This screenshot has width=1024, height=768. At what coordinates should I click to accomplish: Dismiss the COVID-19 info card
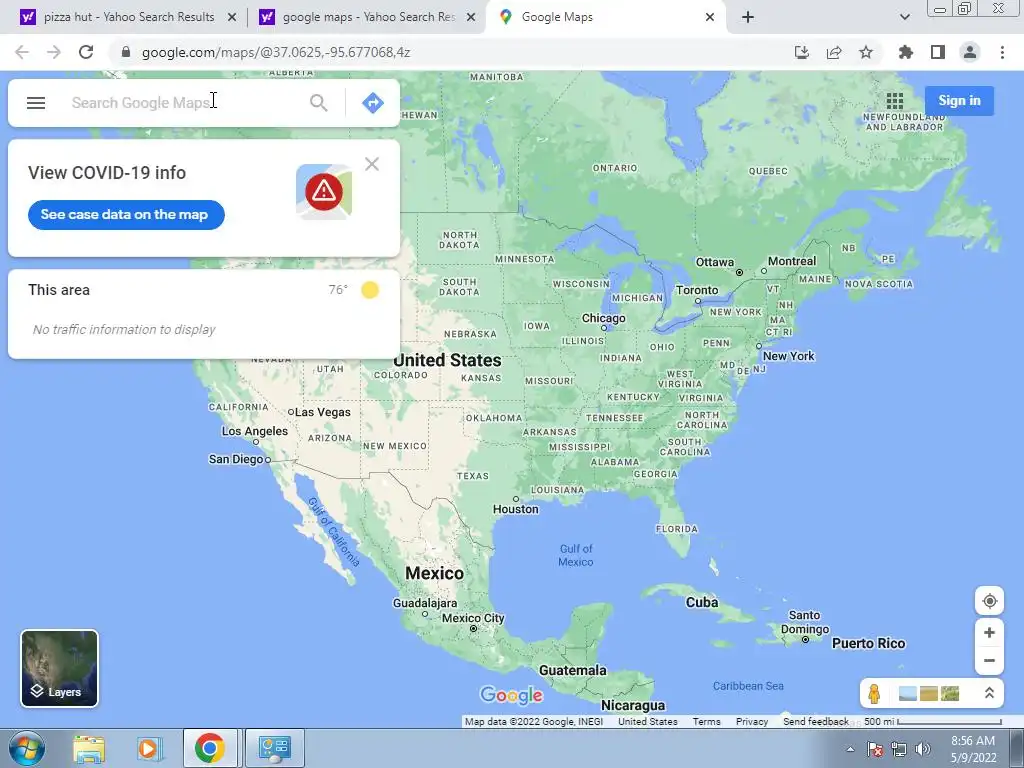coord(372,164)
